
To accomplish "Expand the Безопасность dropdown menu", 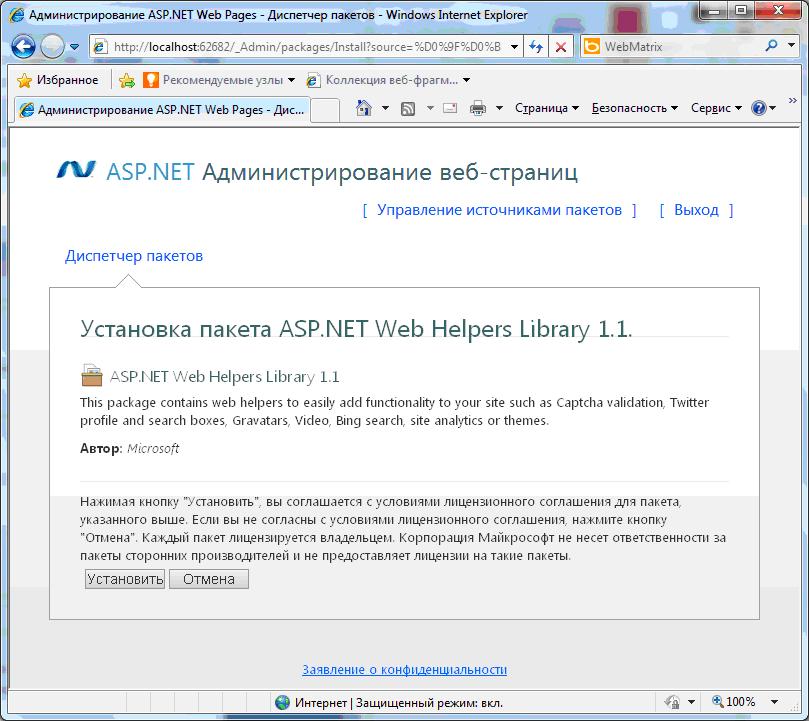I will (x=634, y=108).
